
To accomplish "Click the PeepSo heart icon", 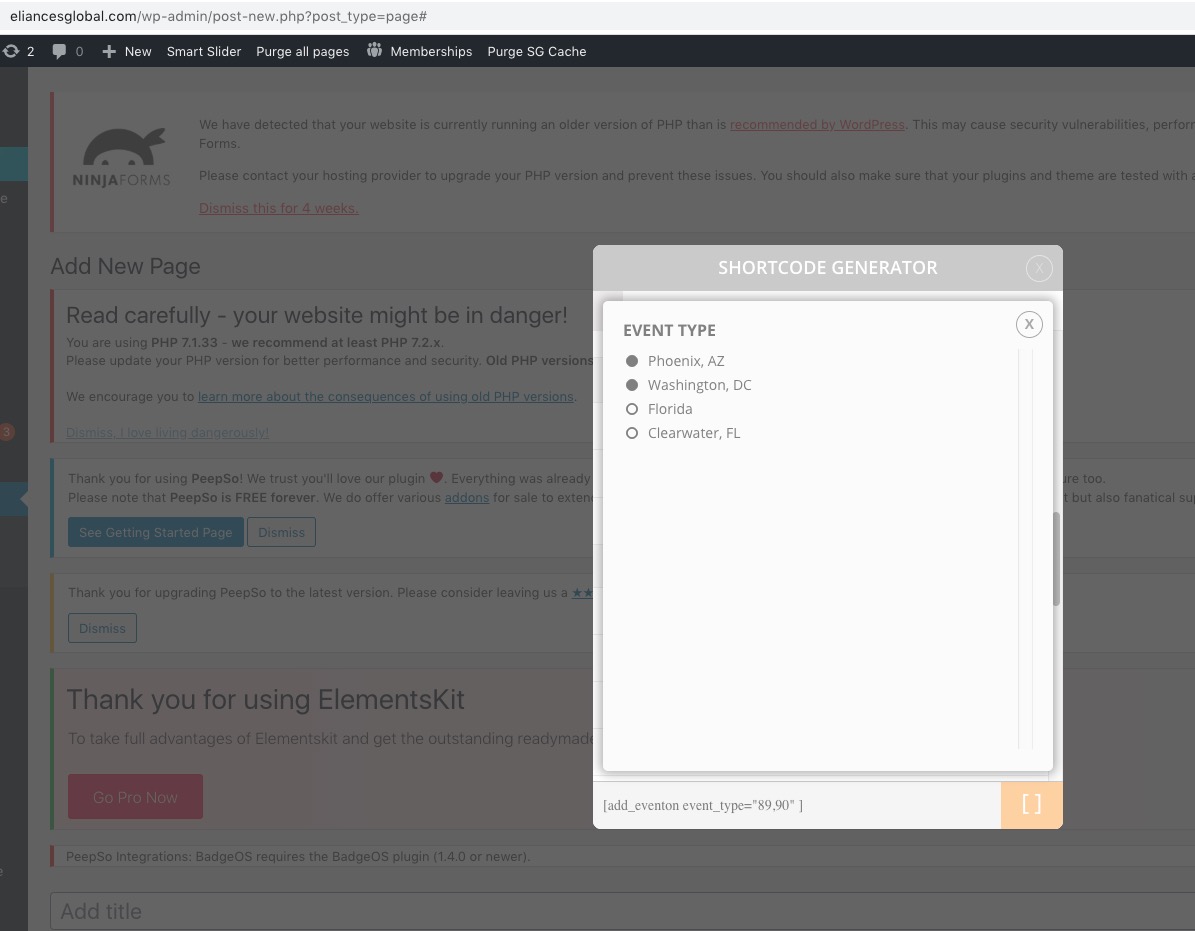I will 436,478.
